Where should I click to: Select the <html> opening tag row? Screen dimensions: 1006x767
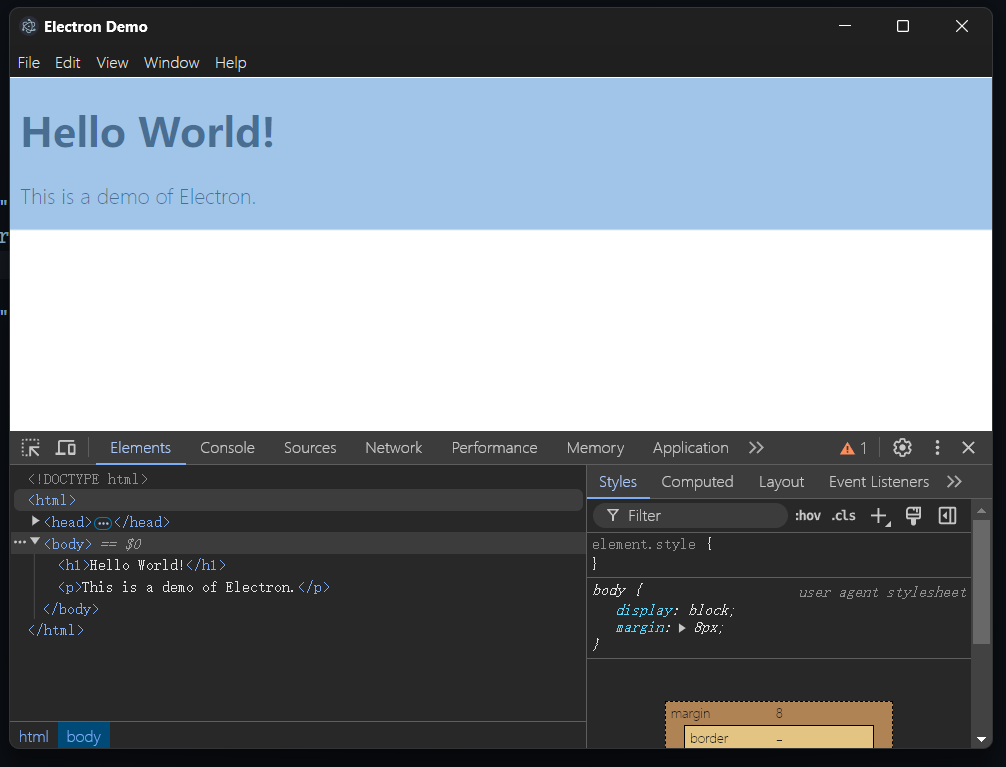pos(298,500)
